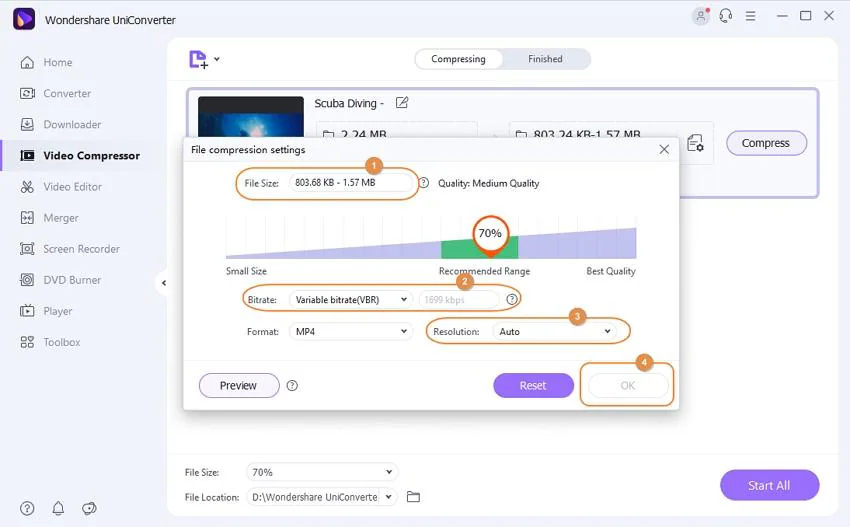The width and height of the screenshot is (850, 527).
Task: Open notifications bell icon
Action: [x=58, y=509]
